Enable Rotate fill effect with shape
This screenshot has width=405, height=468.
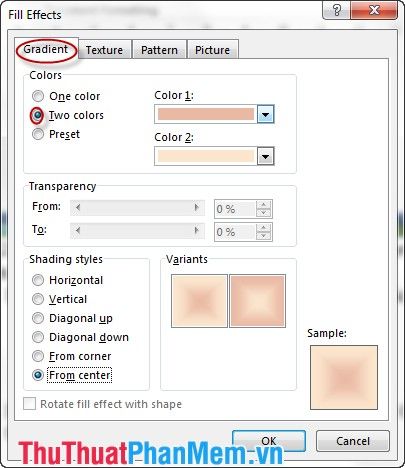click(29, 404)
